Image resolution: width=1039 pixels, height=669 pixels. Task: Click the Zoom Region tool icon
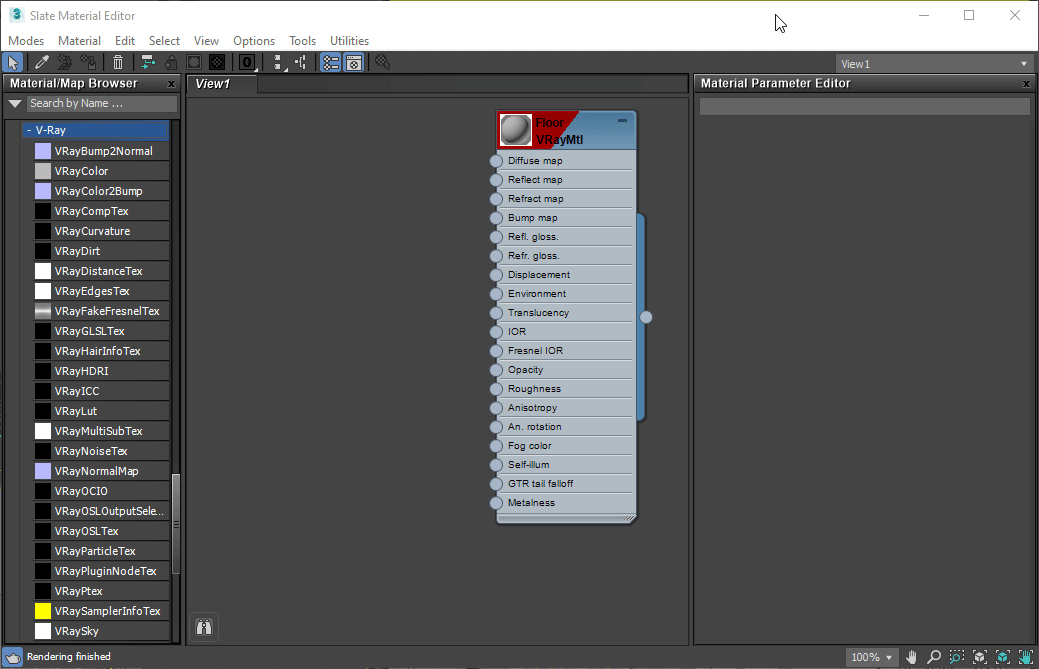tap(957, 657)
